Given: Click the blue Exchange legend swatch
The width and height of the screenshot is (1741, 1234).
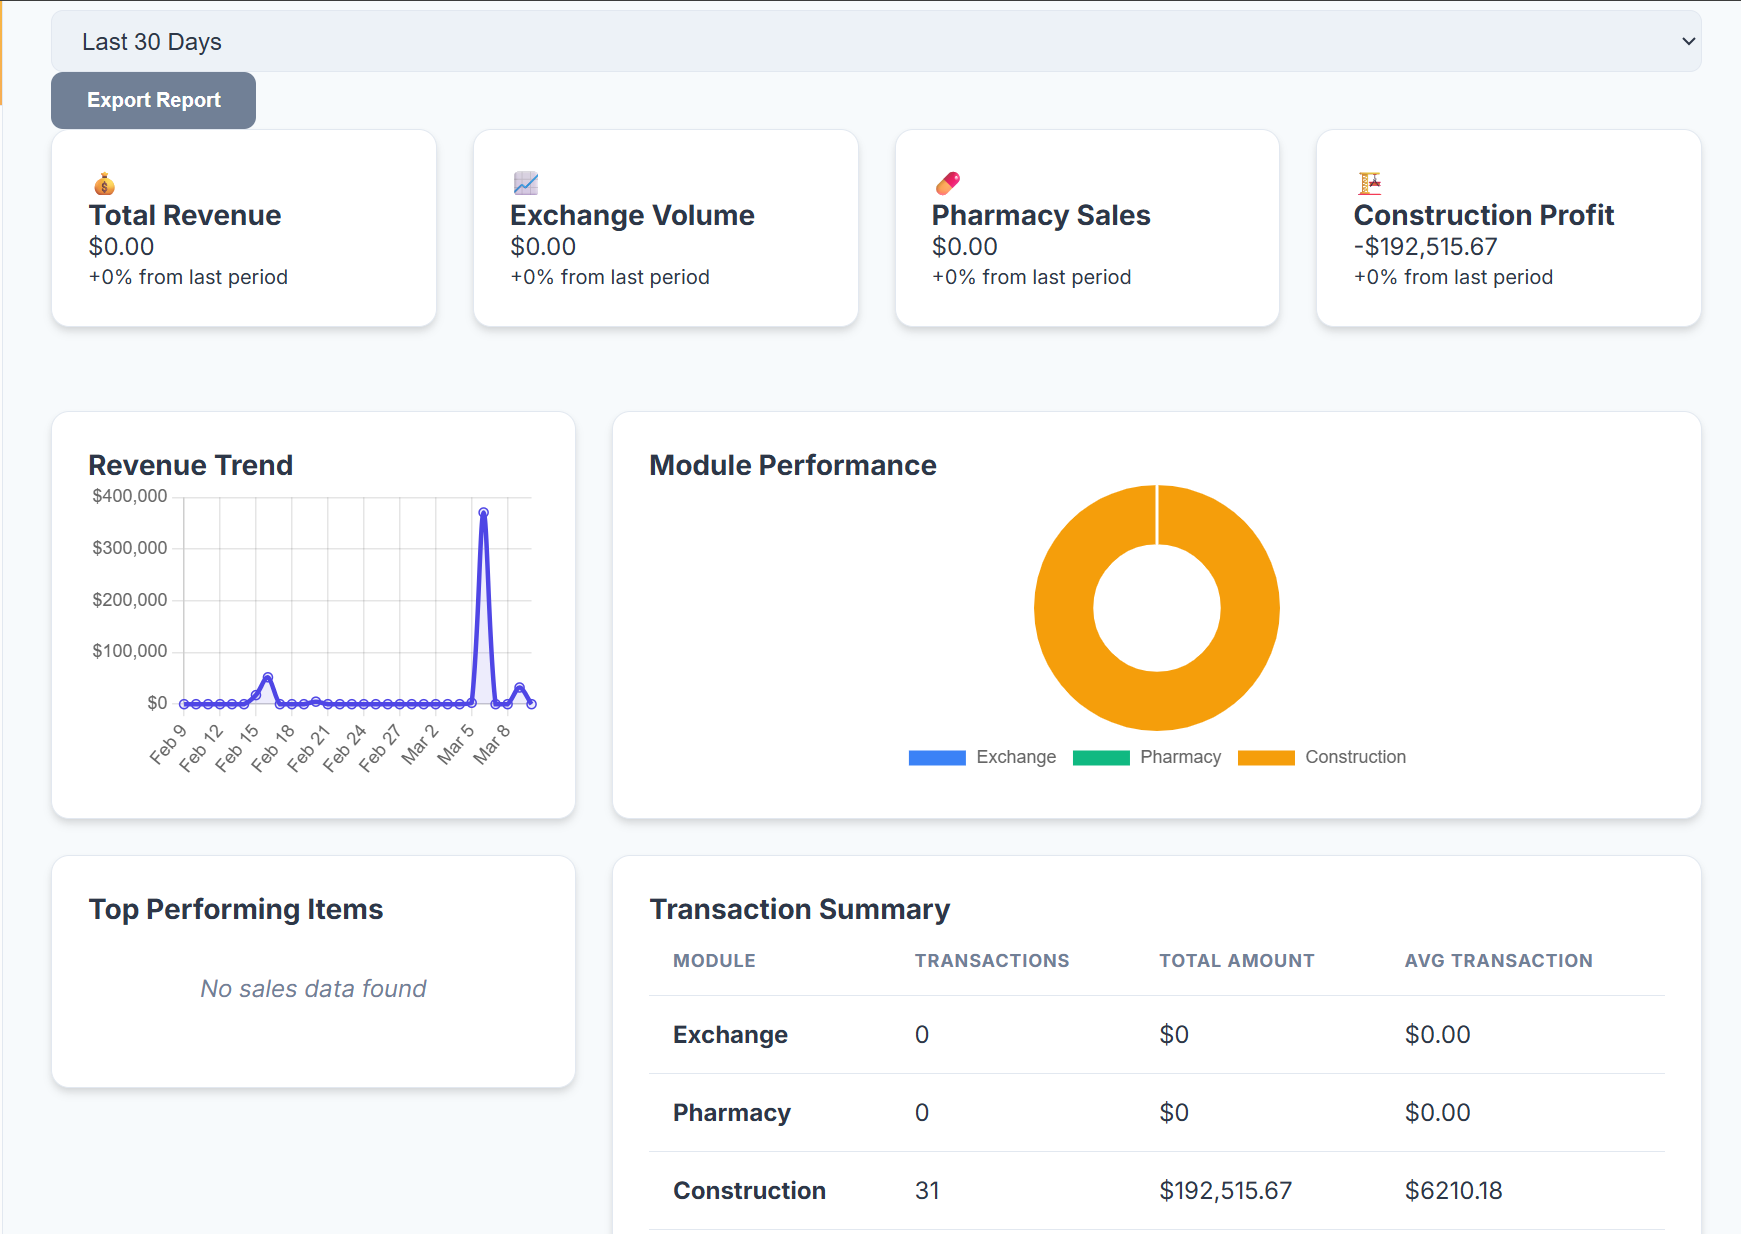Looking at the screenshot, I should tap(936, 757).
